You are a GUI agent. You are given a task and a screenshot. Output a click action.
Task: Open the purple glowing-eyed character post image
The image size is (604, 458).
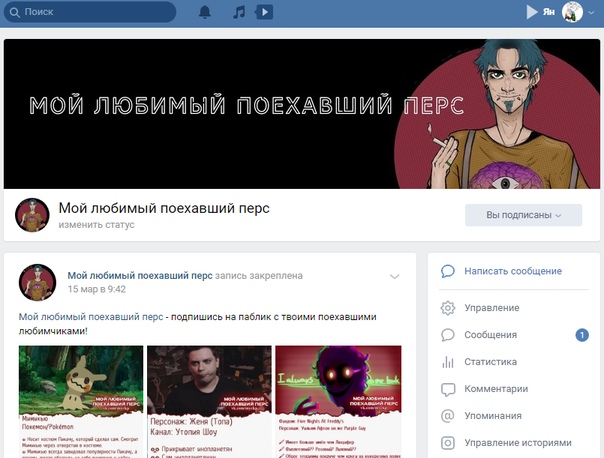tap(338, 402)
